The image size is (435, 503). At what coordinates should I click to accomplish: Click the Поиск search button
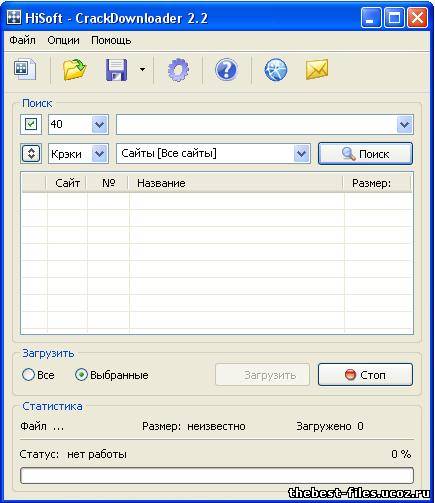tap(365, 154)
